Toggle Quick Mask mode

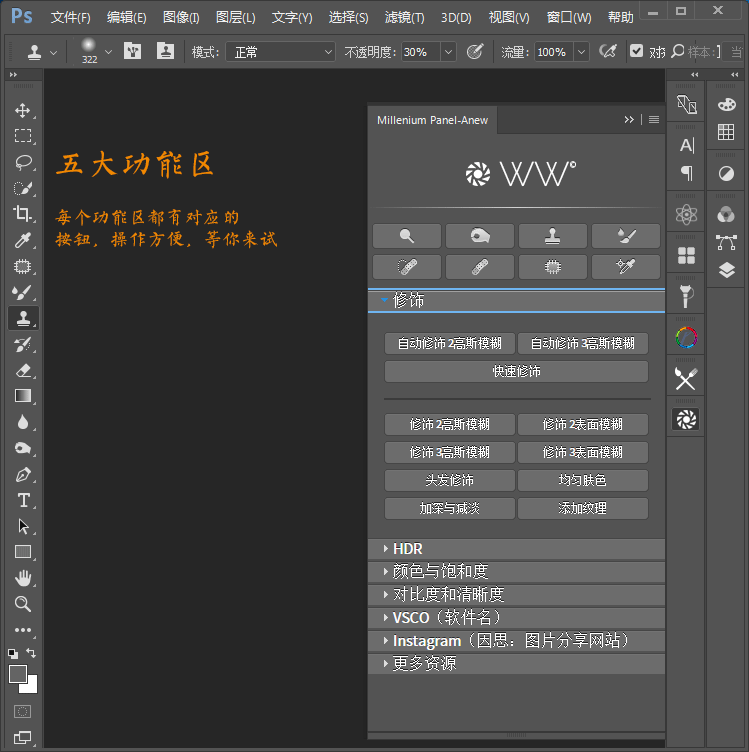(23, 711)
